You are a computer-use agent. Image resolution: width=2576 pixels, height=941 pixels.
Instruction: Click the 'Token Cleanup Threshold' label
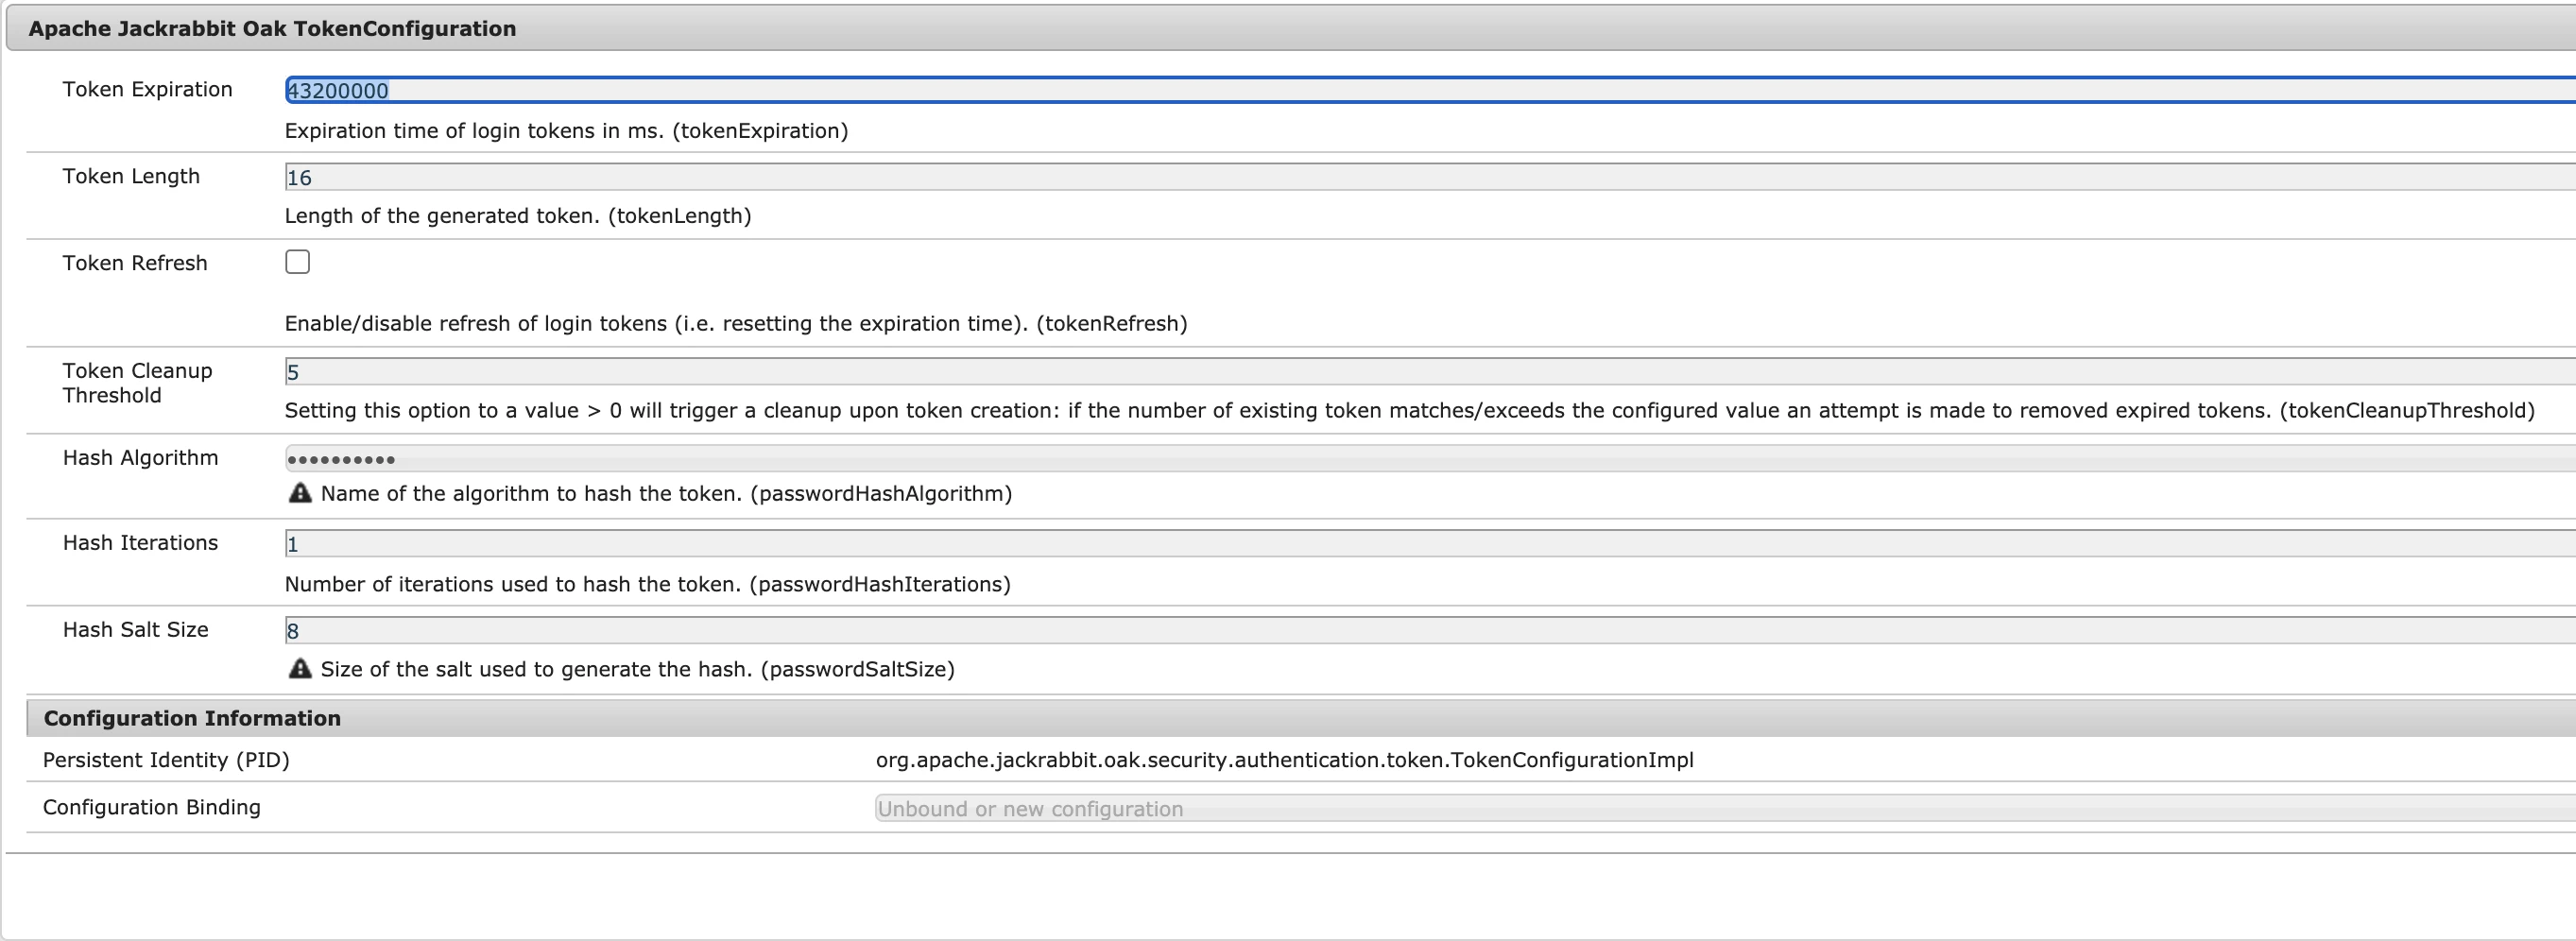pyautogui.click(x=138, y=383)
